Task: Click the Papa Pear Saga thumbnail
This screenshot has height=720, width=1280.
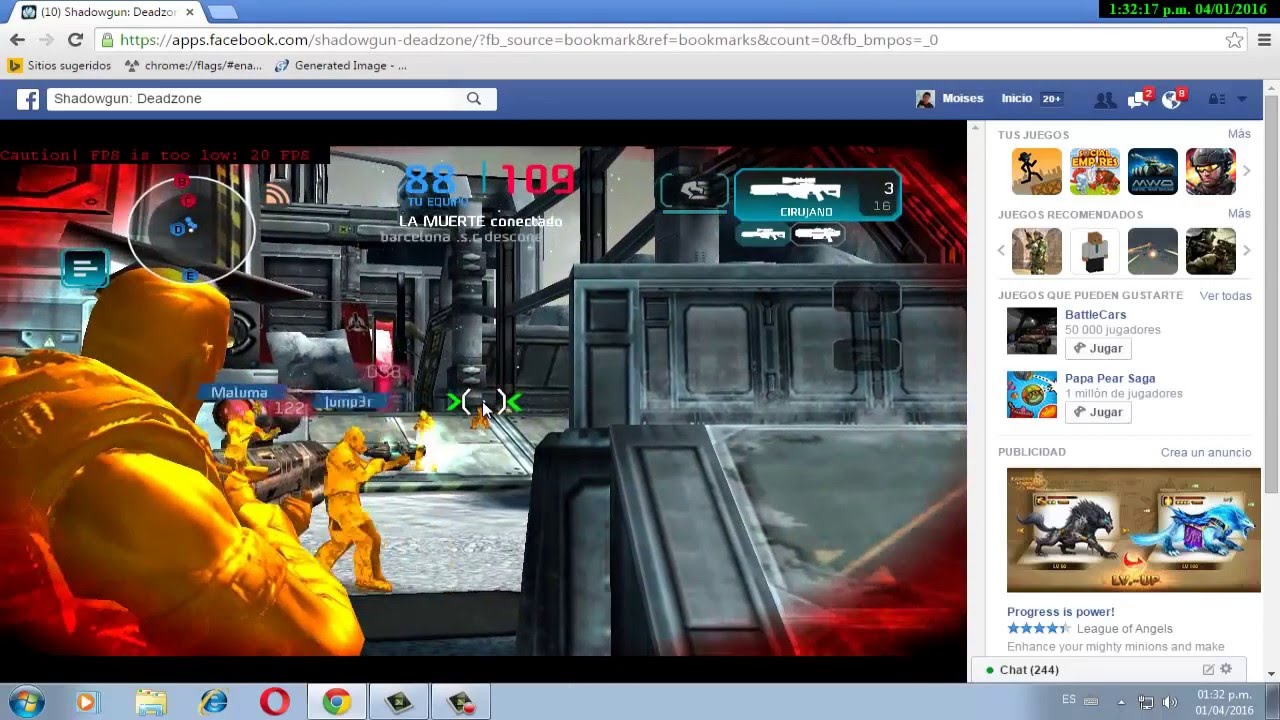Action: click(x=1032, y=395)
